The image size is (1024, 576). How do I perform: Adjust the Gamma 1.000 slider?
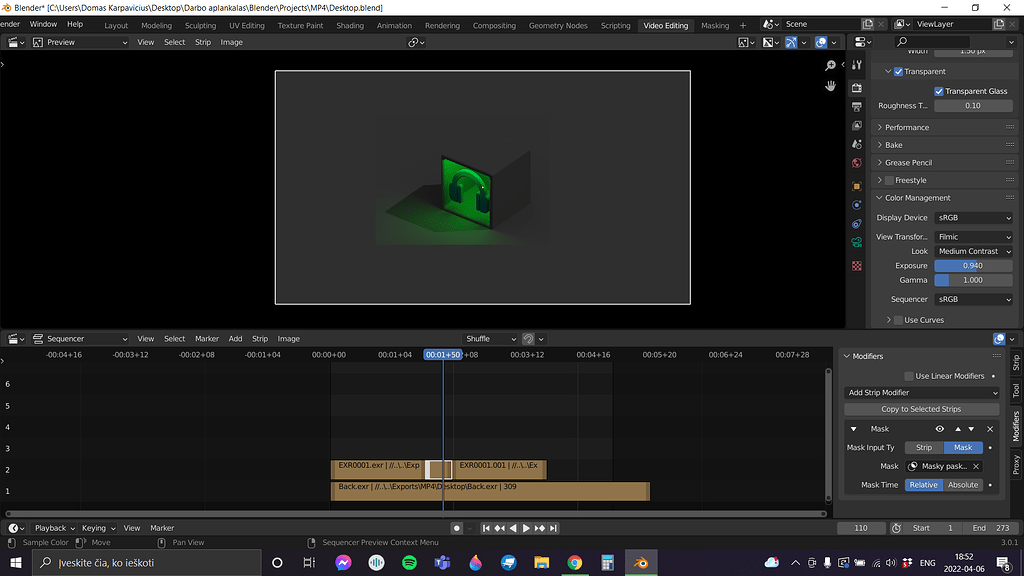click(974, 280)
